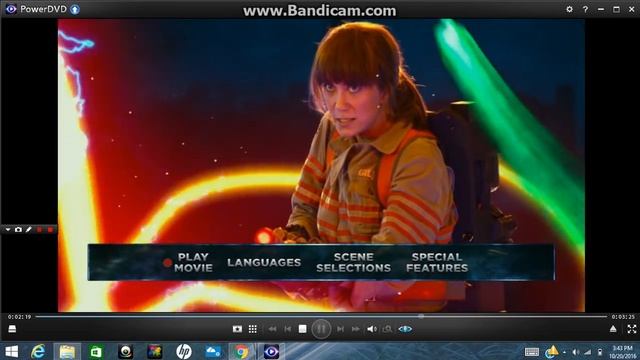Viewport: 640px width, 360px height.
Task: Click the PowerDVD taskbar icon
Action: (271, 351)
